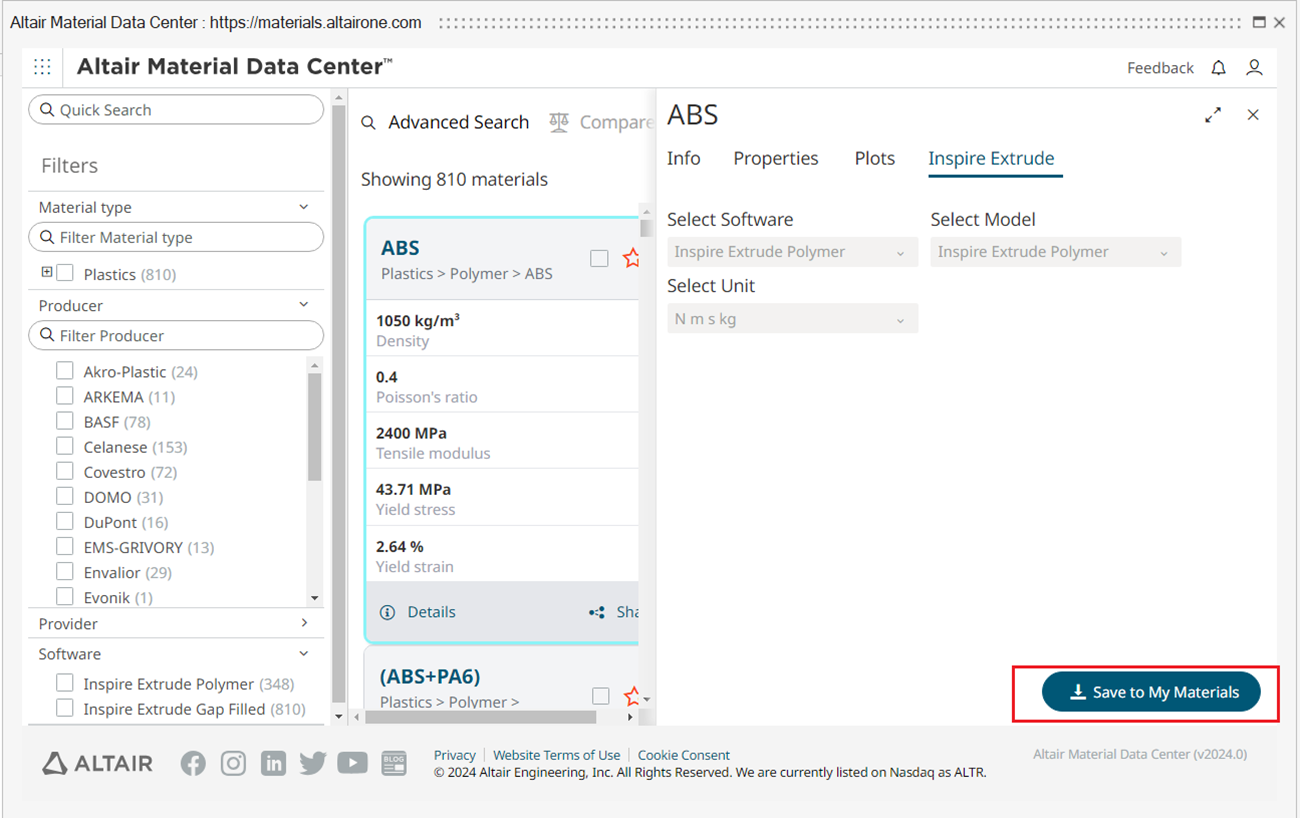Click the Filter Producer input field

[176, 335]
